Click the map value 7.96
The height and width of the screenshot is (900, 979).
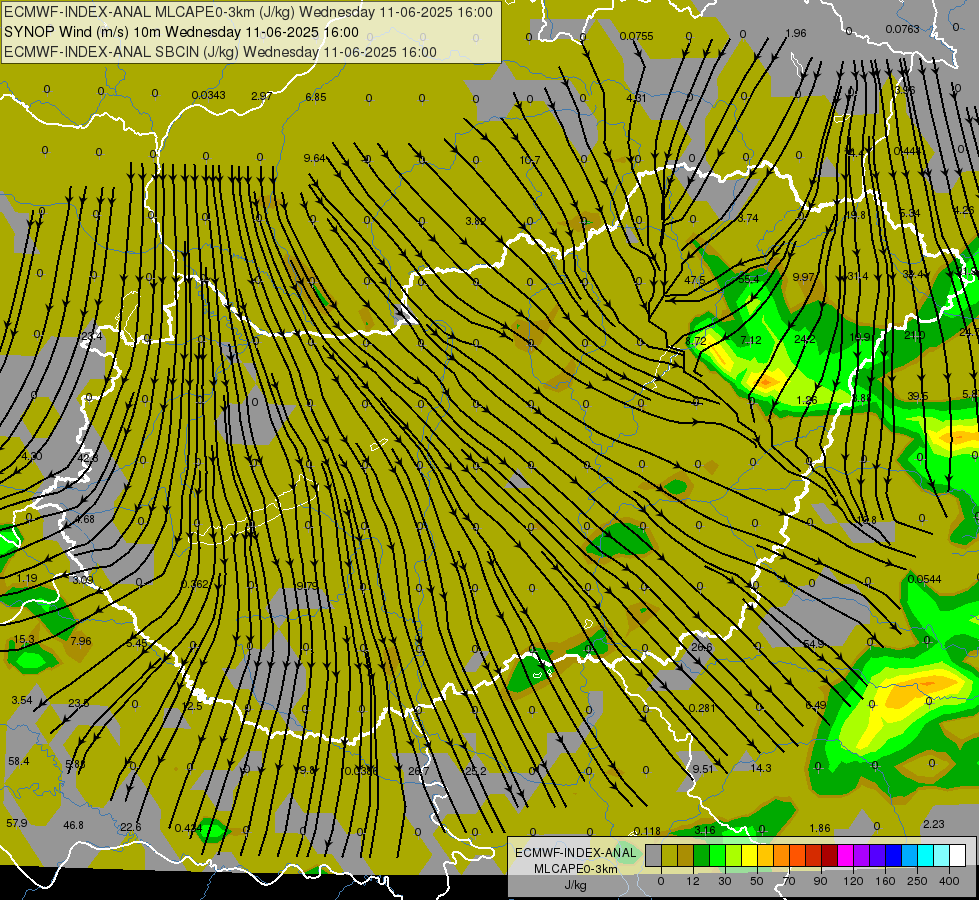[x=81, y=641]
